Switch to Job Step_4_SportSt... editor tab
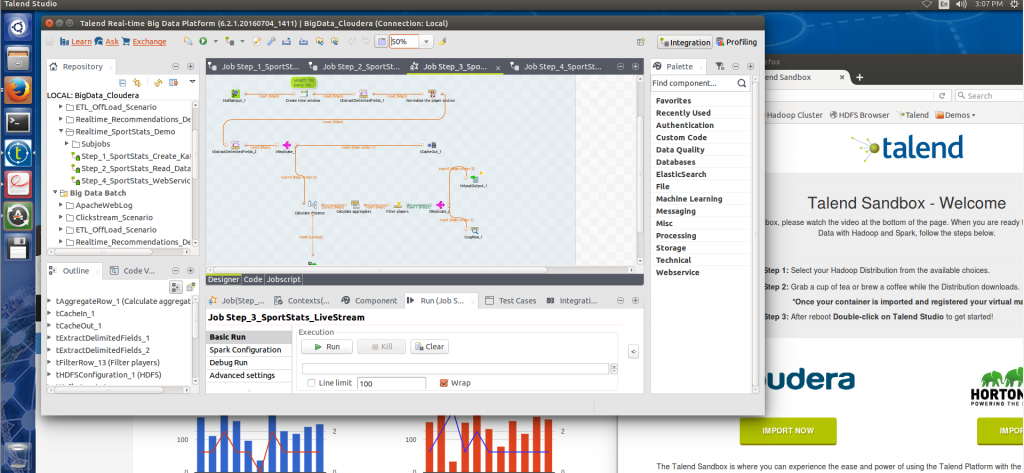Image resolution: width=1024 pixels, height=473 pixels. coord(558,66)
